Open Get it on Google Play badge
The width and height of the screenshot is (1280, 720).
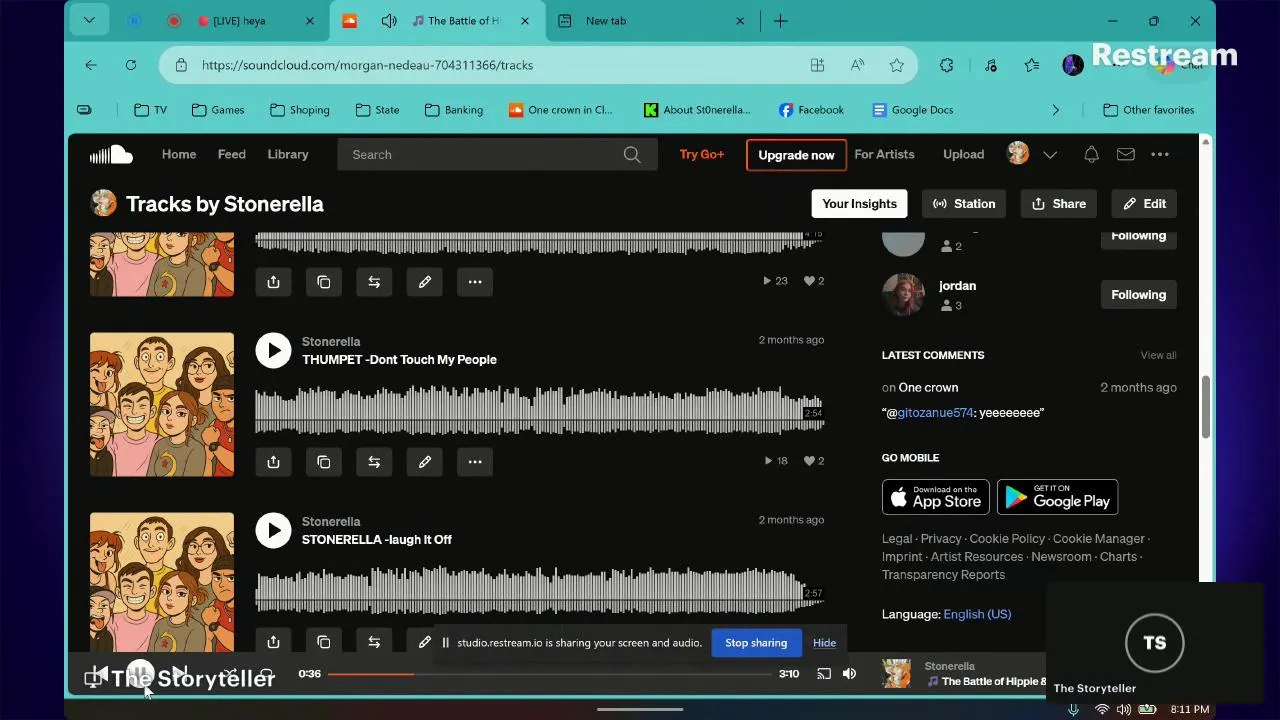1057,497
